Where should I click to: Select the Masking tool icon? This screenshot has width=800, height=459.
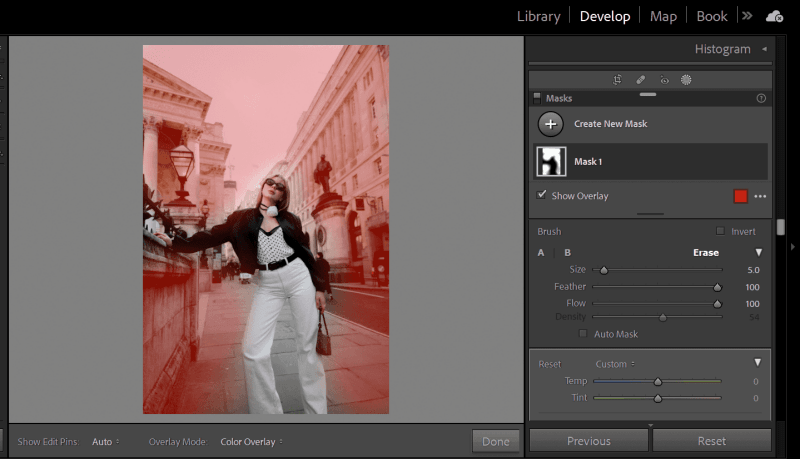coord(686,79)
